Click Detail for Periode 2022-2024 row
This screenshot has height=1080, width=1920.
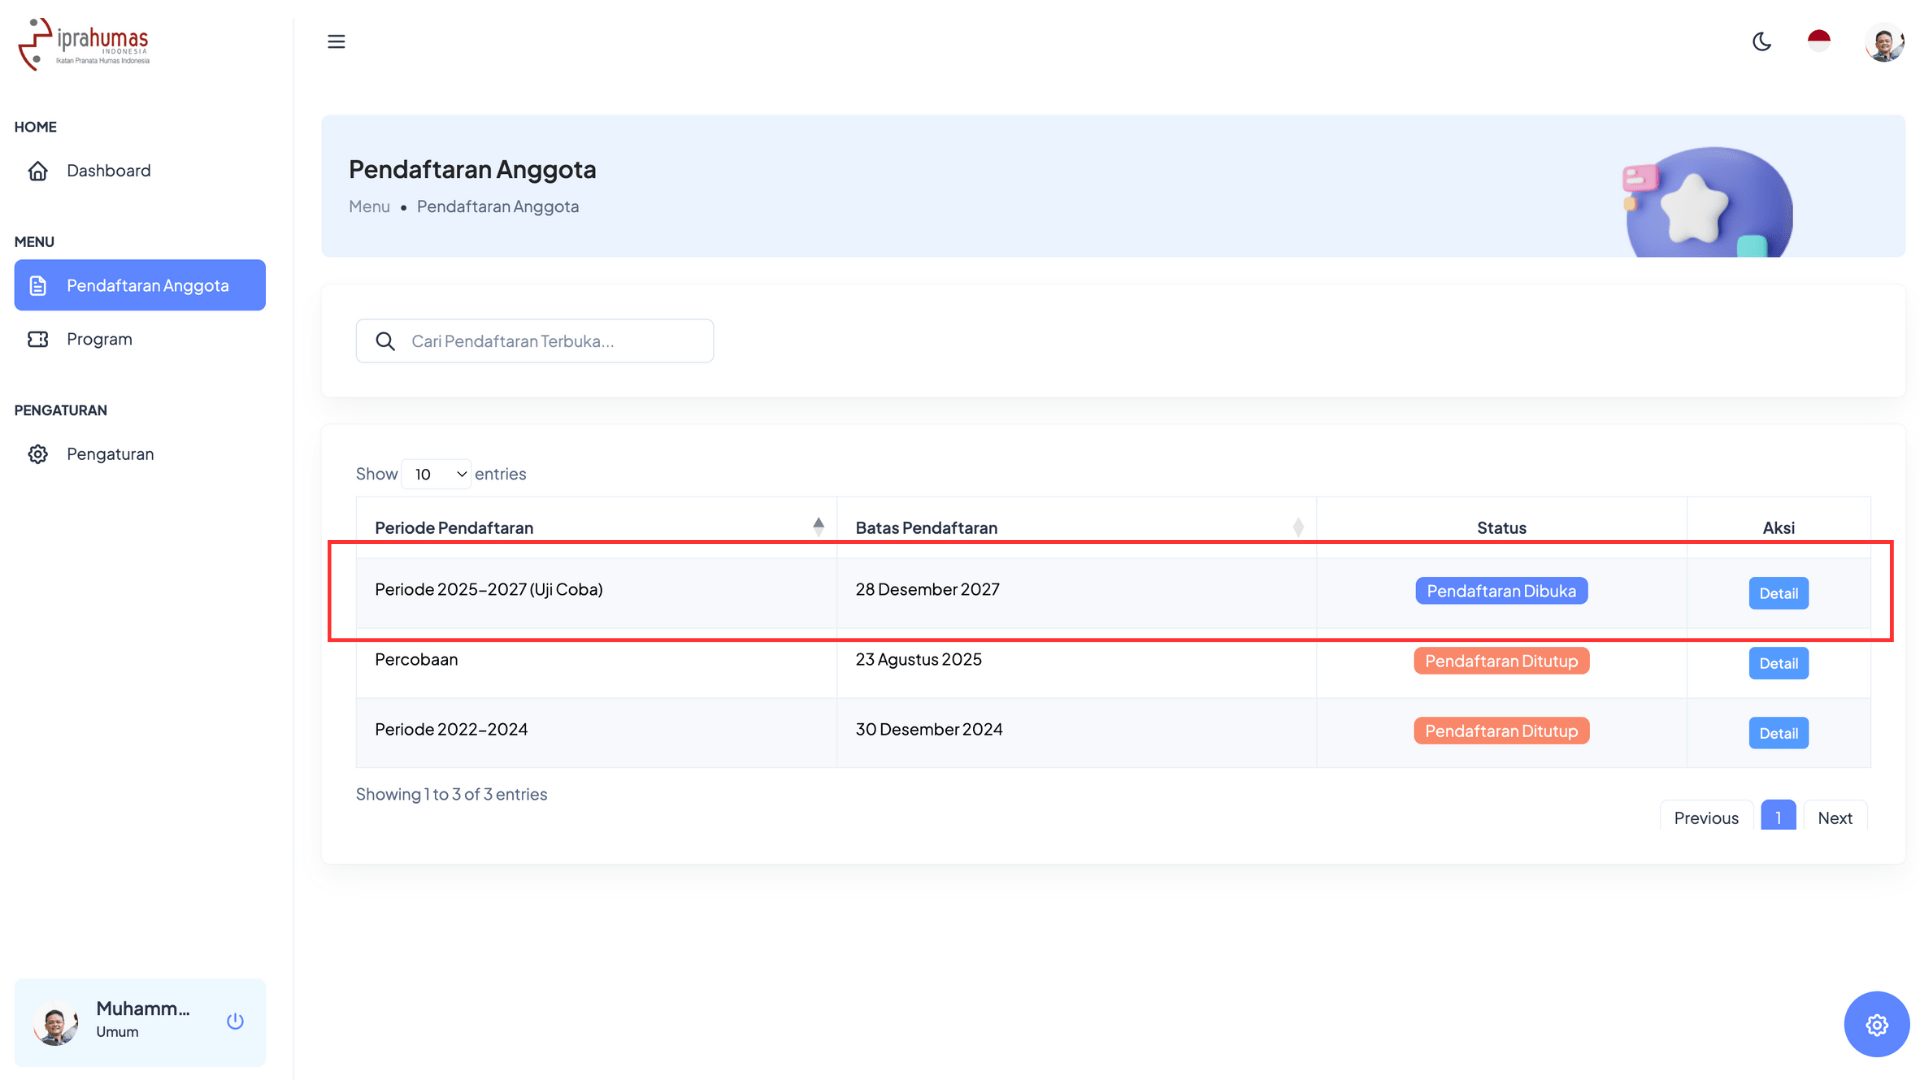coord(1778,733)
